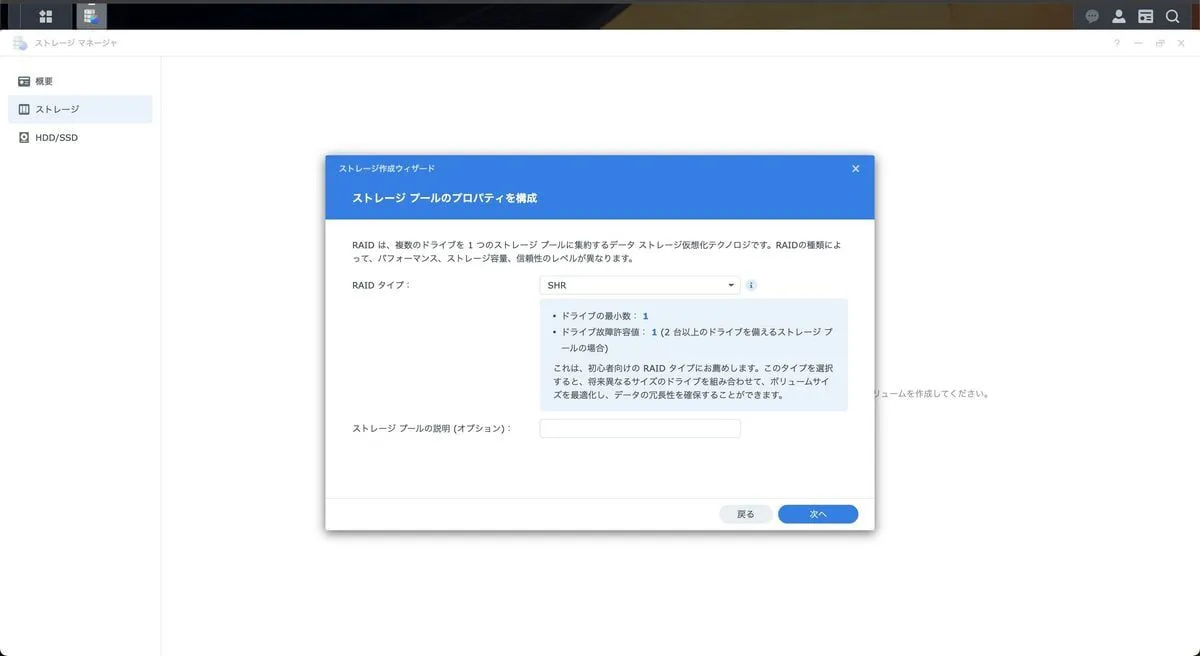
Task: Show the widgets panel icon
Action: (x=1146, y=16)
